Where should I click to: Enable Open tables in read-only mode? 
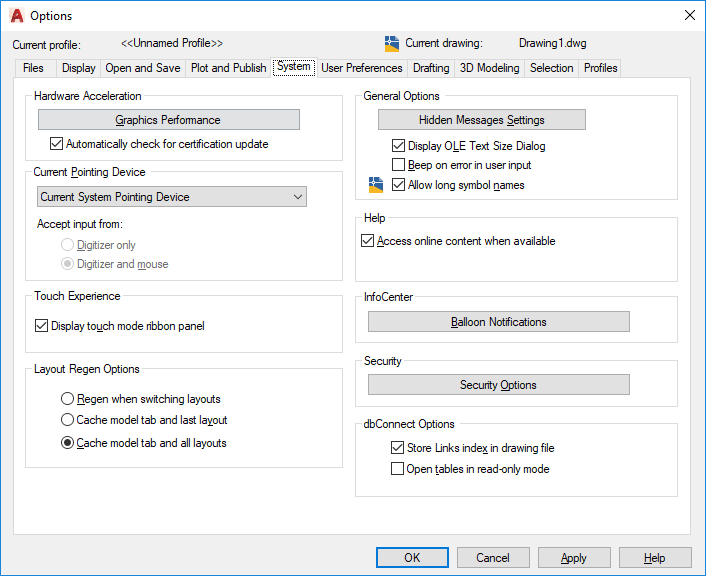click(397, 468)
